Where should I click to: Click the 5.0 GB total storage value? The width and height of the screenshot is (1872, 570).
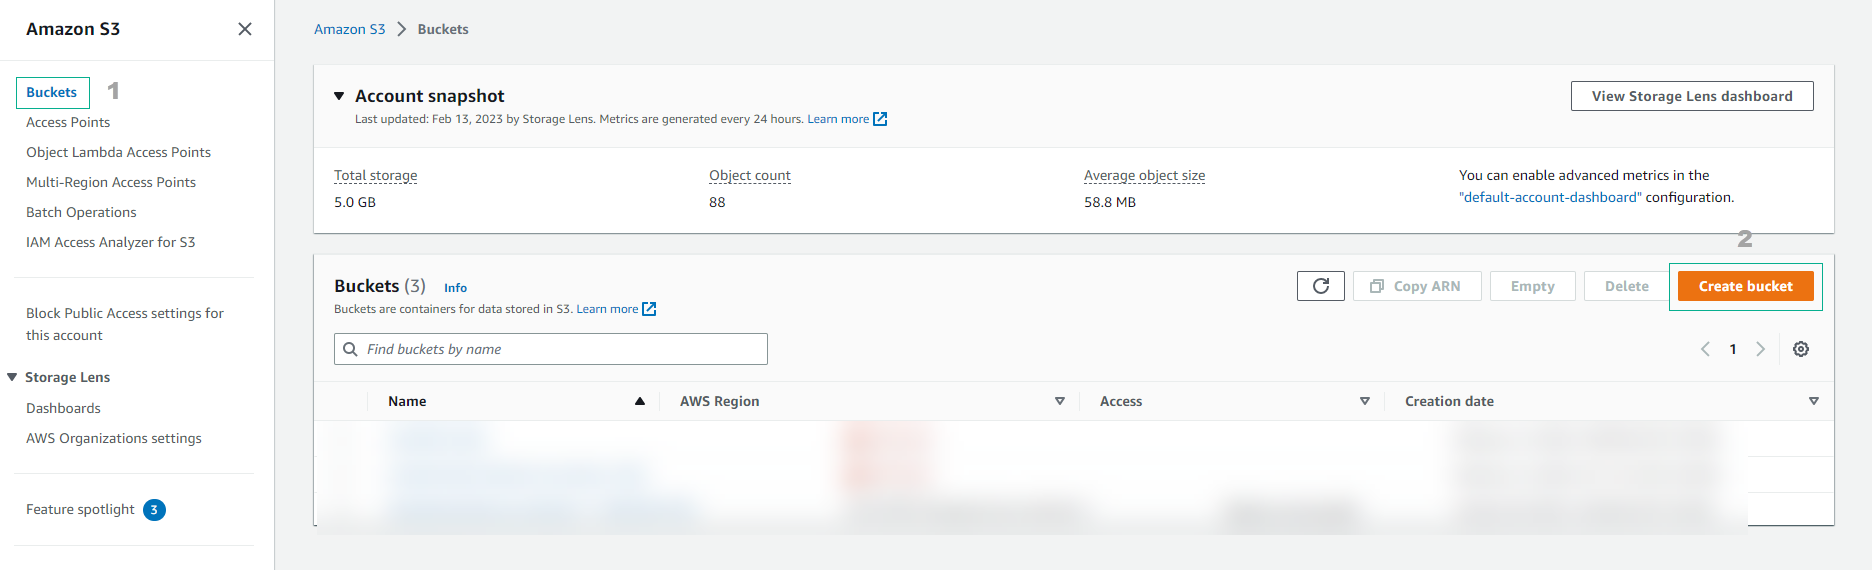pos(355,202)
